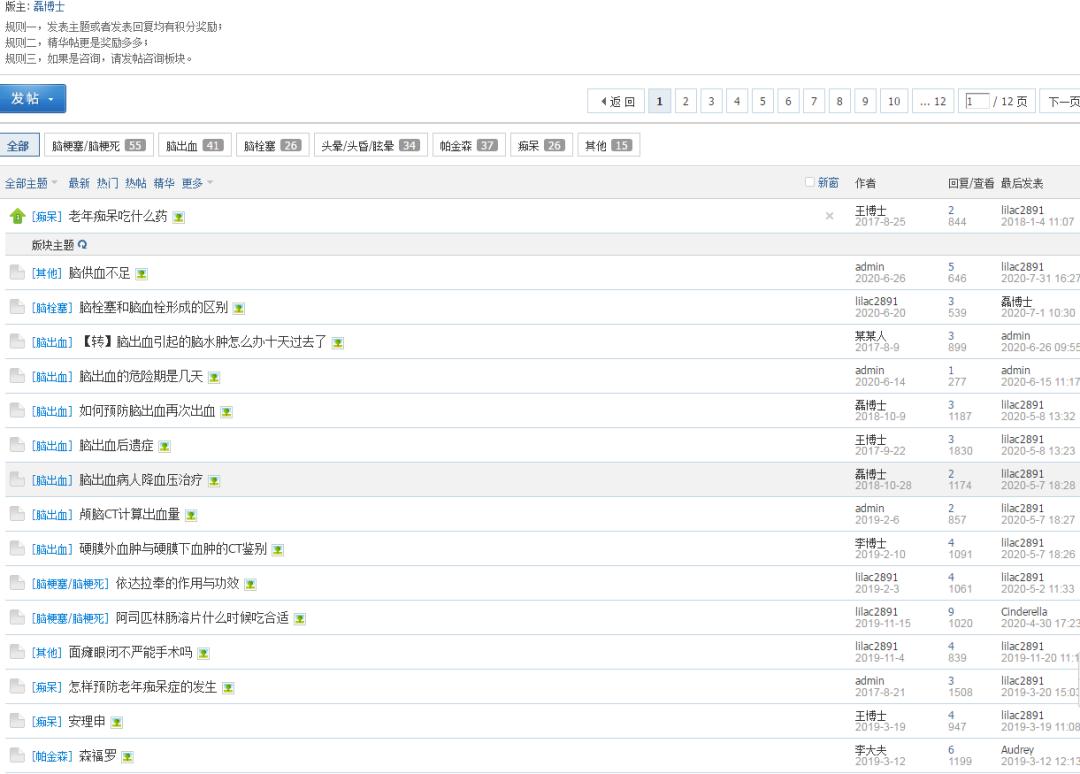The width and height of the screenshot is (1080, 774).
Task: Open the 发帖 dropdown button
Action: [33, 99]
